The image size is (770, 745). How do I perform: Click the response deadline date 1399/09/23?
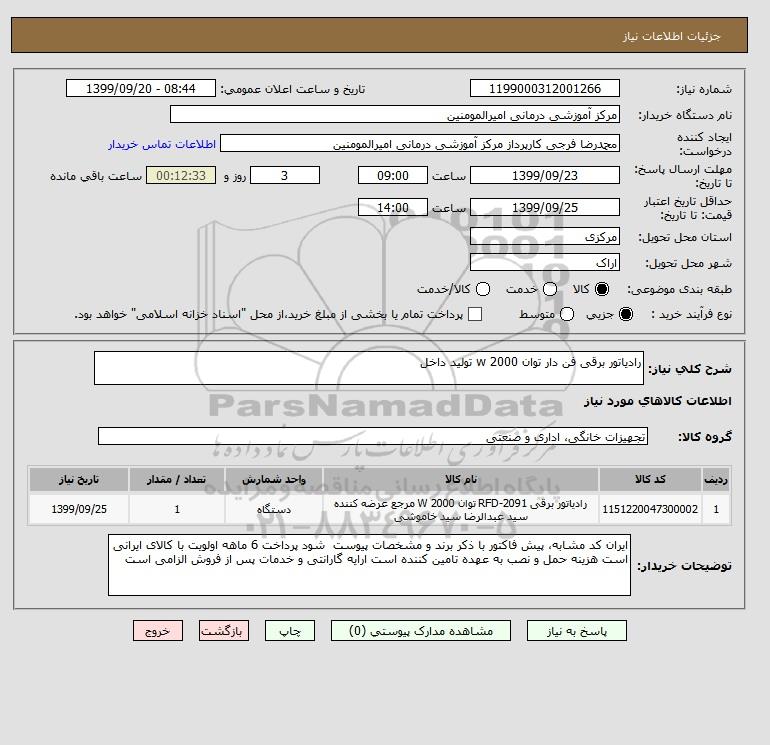coord(545,175)
